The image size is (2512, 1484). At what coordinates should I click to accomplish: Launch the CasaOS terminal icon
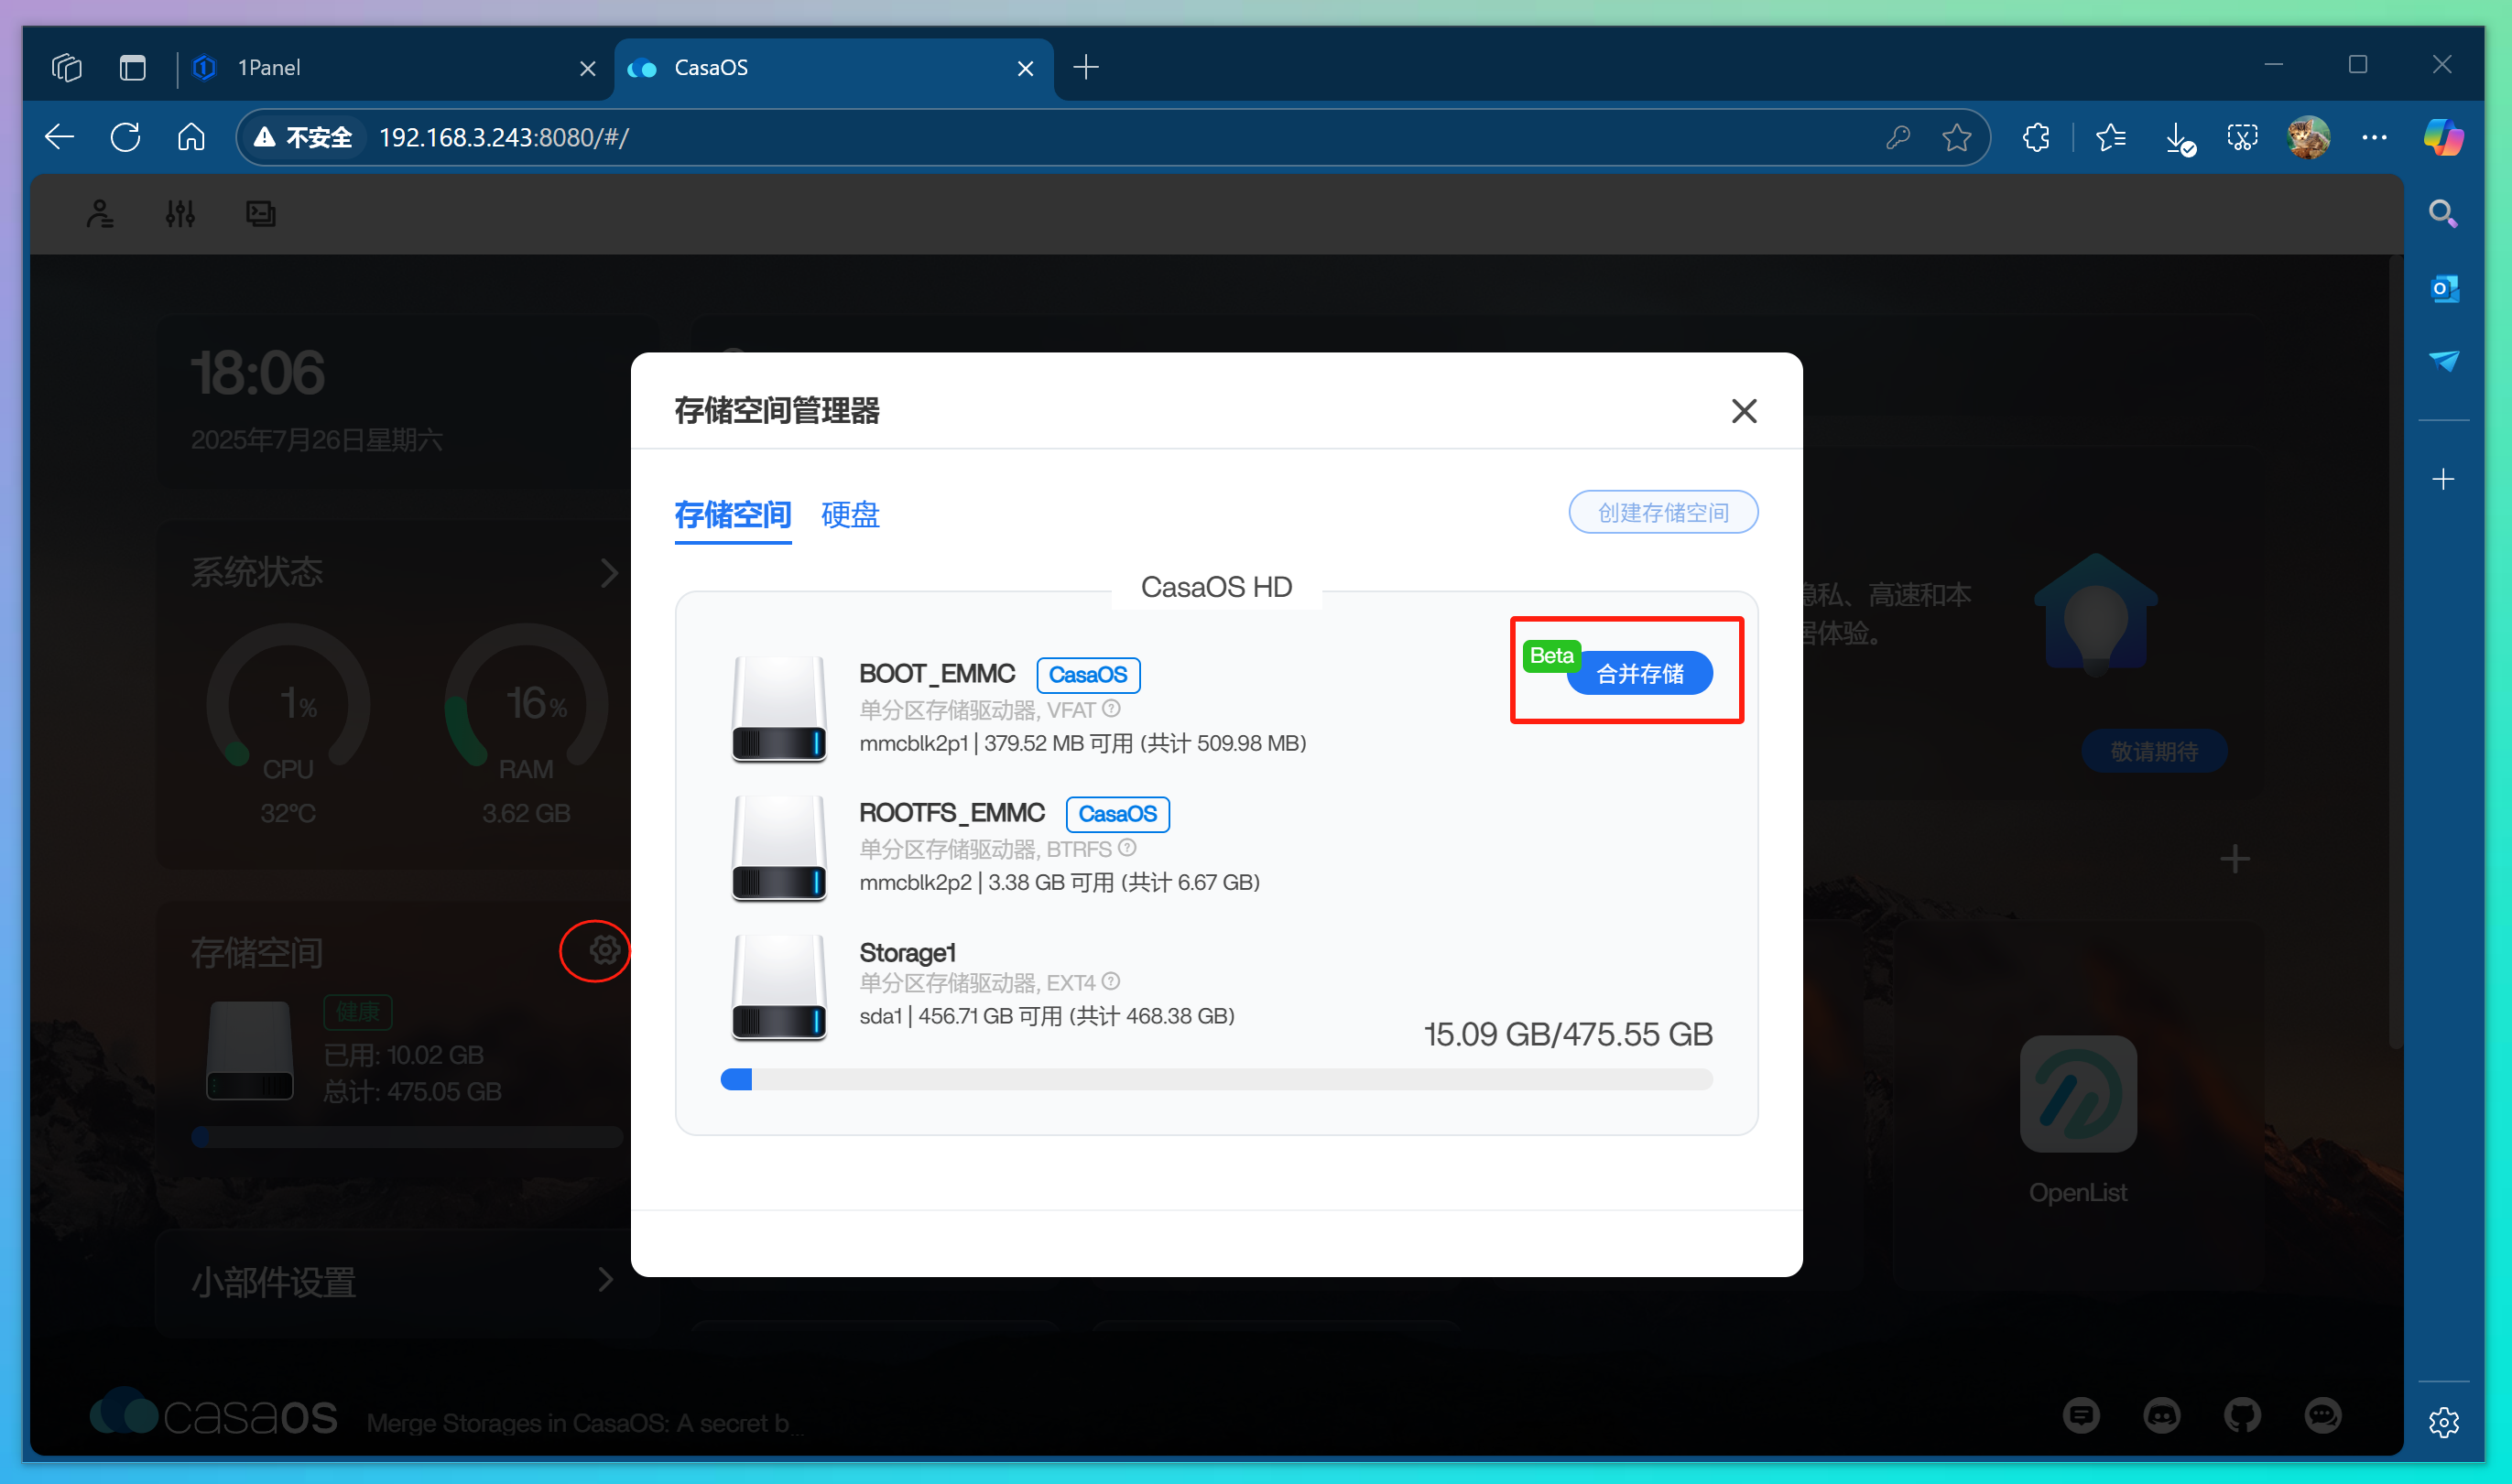point(260,212)
